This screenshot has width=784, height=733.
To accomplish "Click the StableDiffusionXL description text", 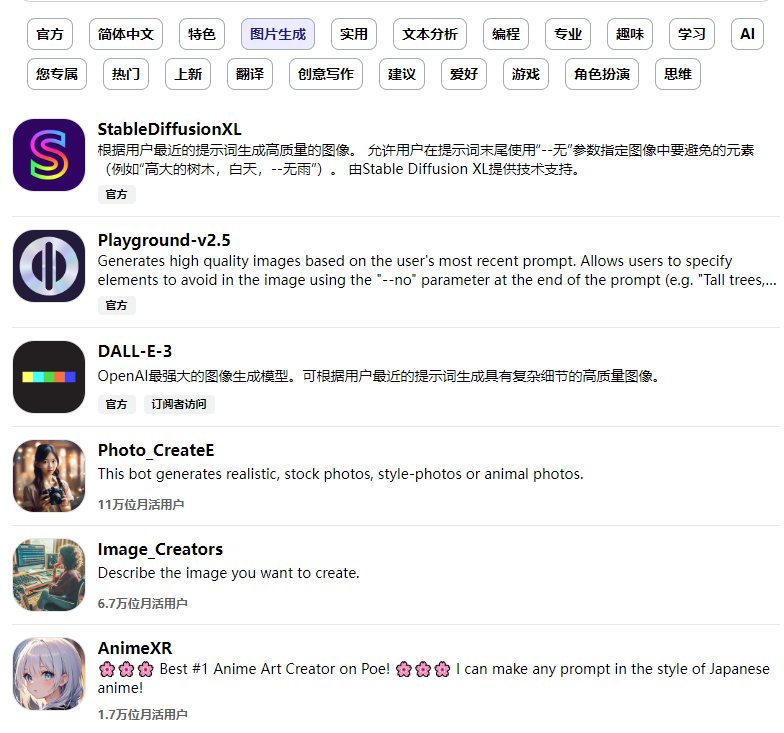I will coord(426,160).
